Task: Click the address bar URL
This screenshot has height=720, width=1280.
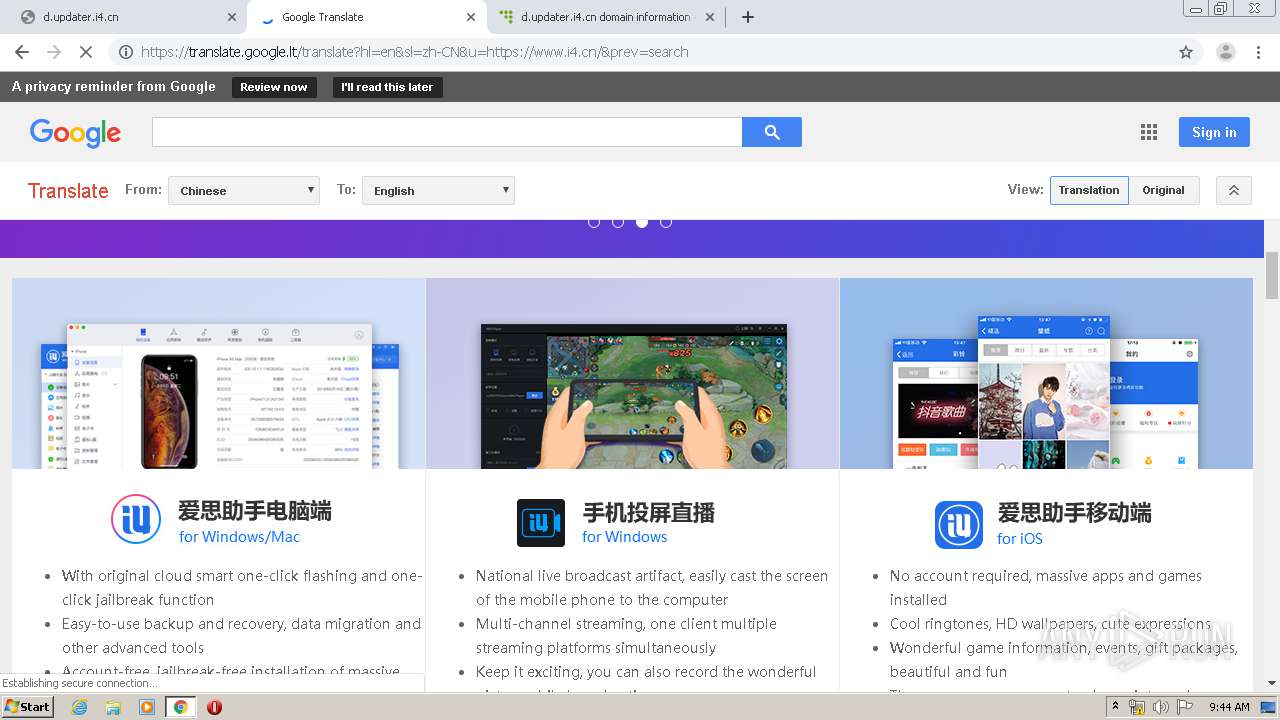Action: [x=414, y=52]
